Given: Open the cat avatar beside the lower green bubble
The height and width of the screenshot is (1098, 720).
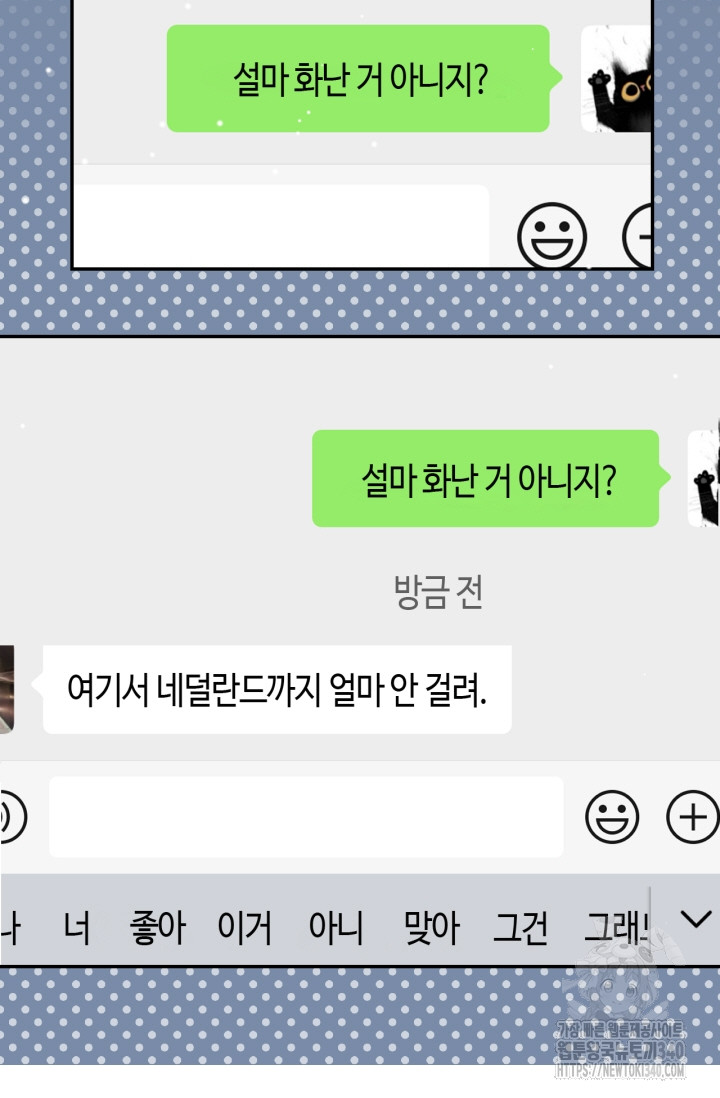Looking at the screenshot, I should coord(703,478).
